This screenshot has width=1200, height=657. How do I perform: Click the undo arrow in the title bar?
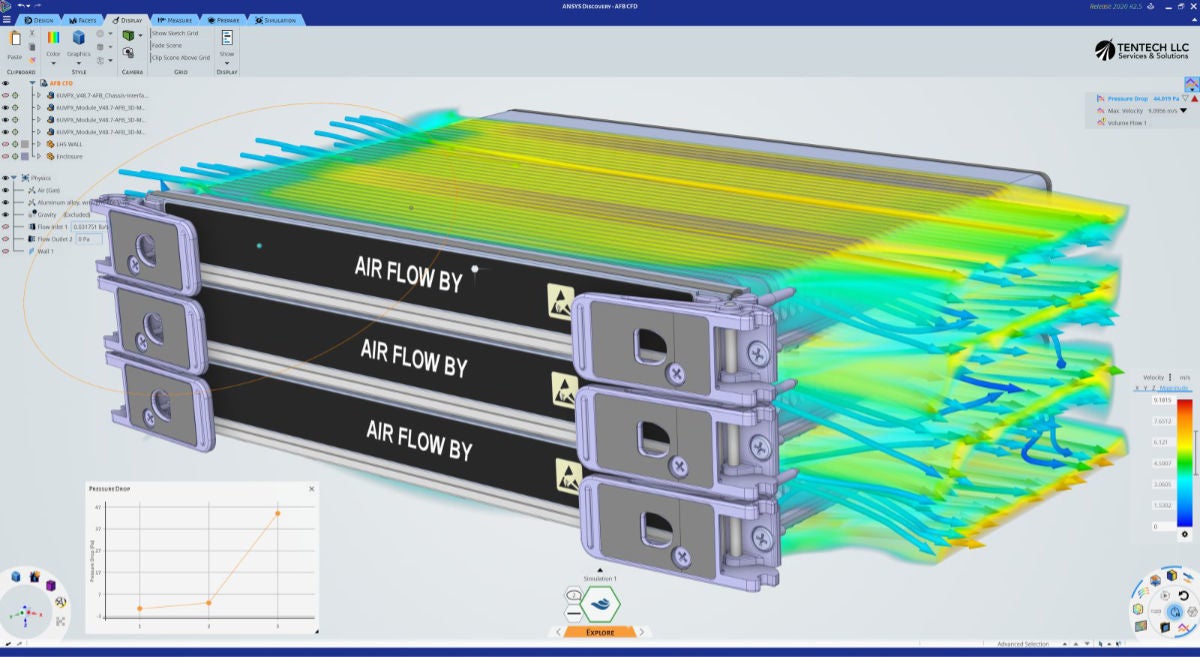(x=21, y=6)
